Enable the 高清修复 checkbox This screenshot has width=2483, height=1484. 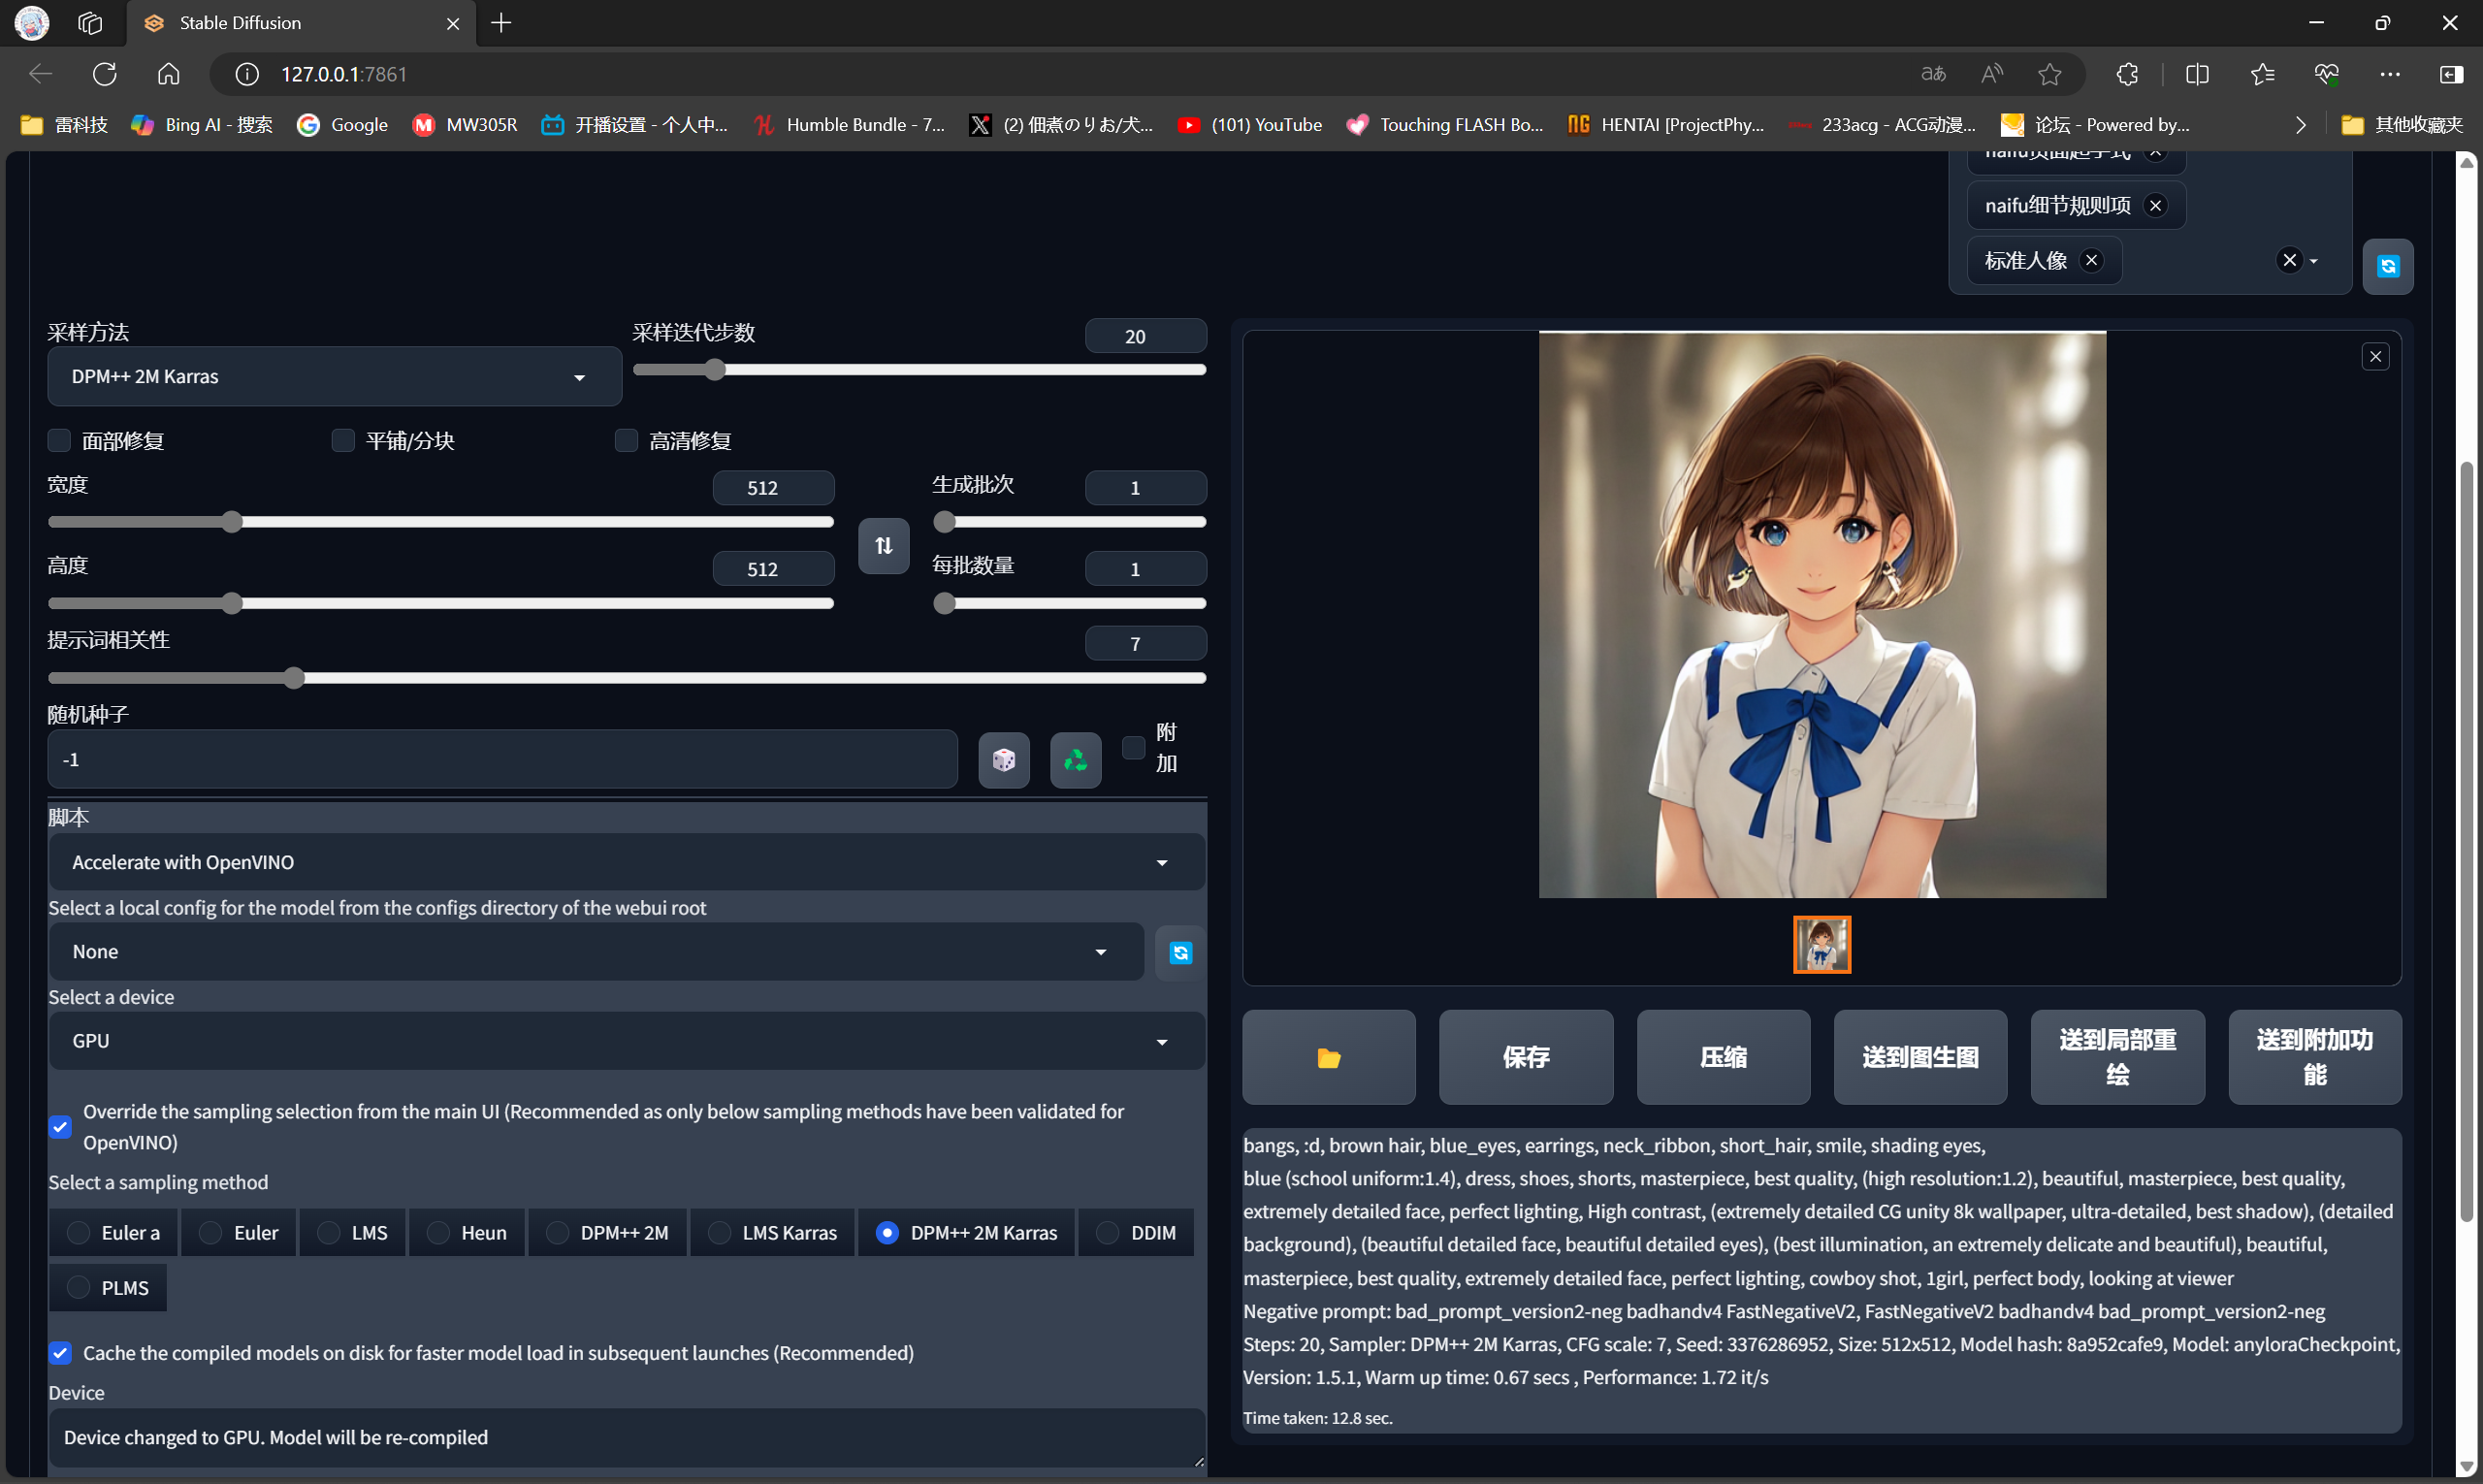(x=626, y=441)
